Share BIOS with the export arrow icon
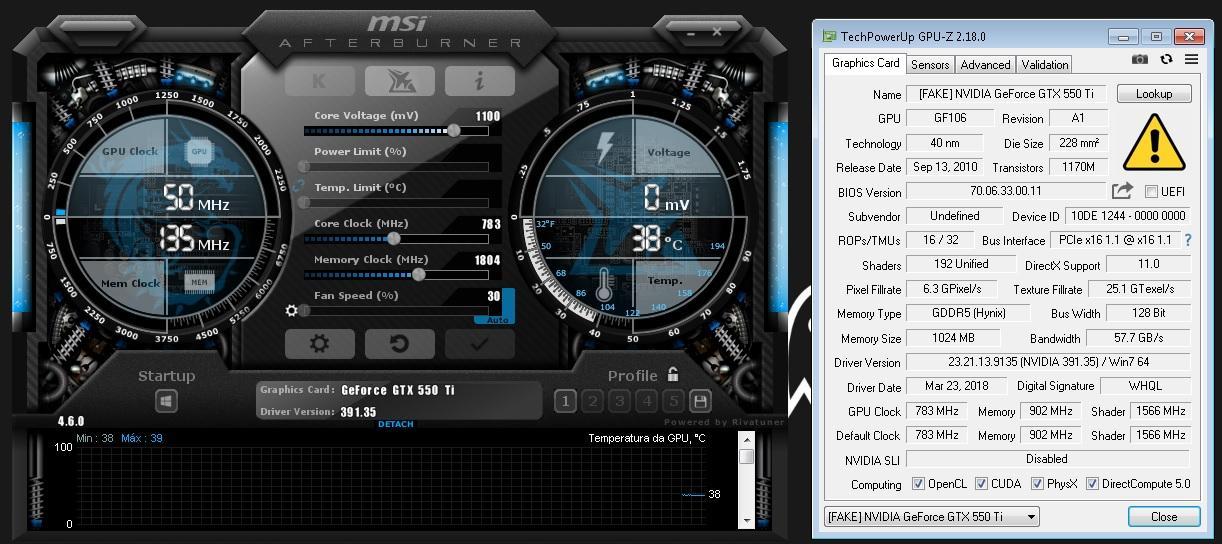This screenshot has height=544, width=1222. 1122,191
